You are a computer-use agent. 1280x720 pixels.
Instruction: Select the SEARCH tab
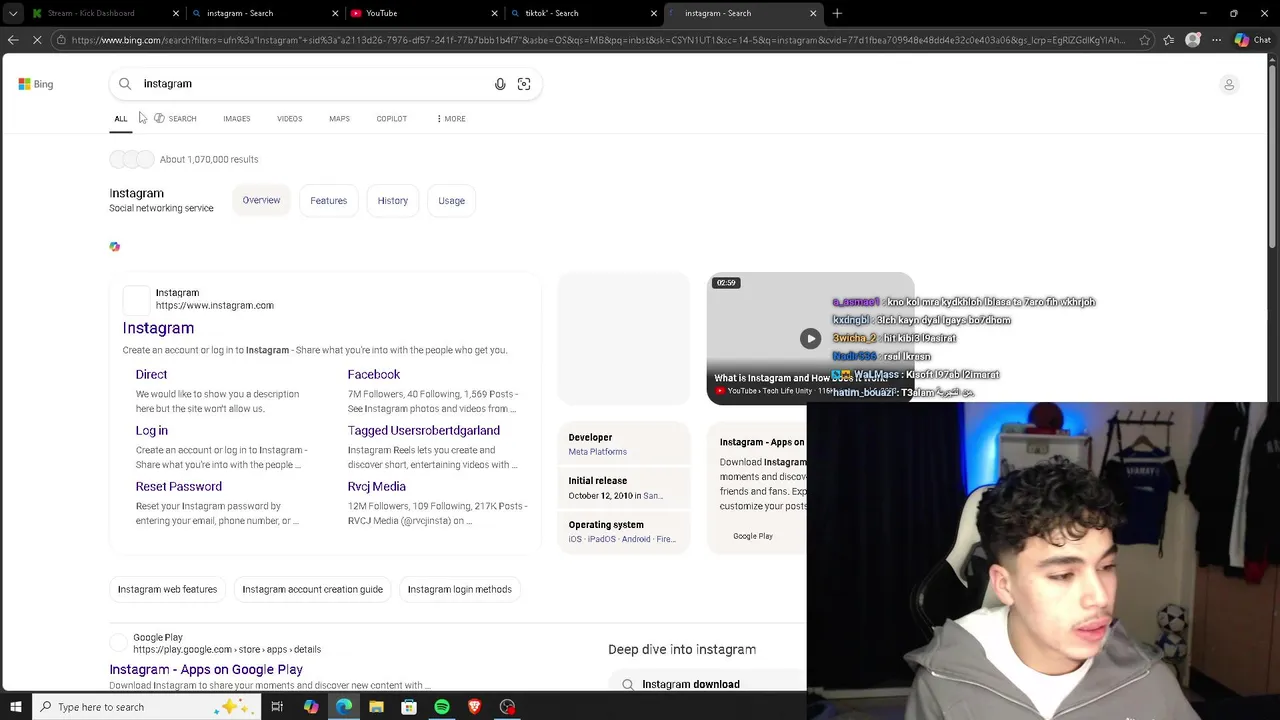click(x=175, y=119)
